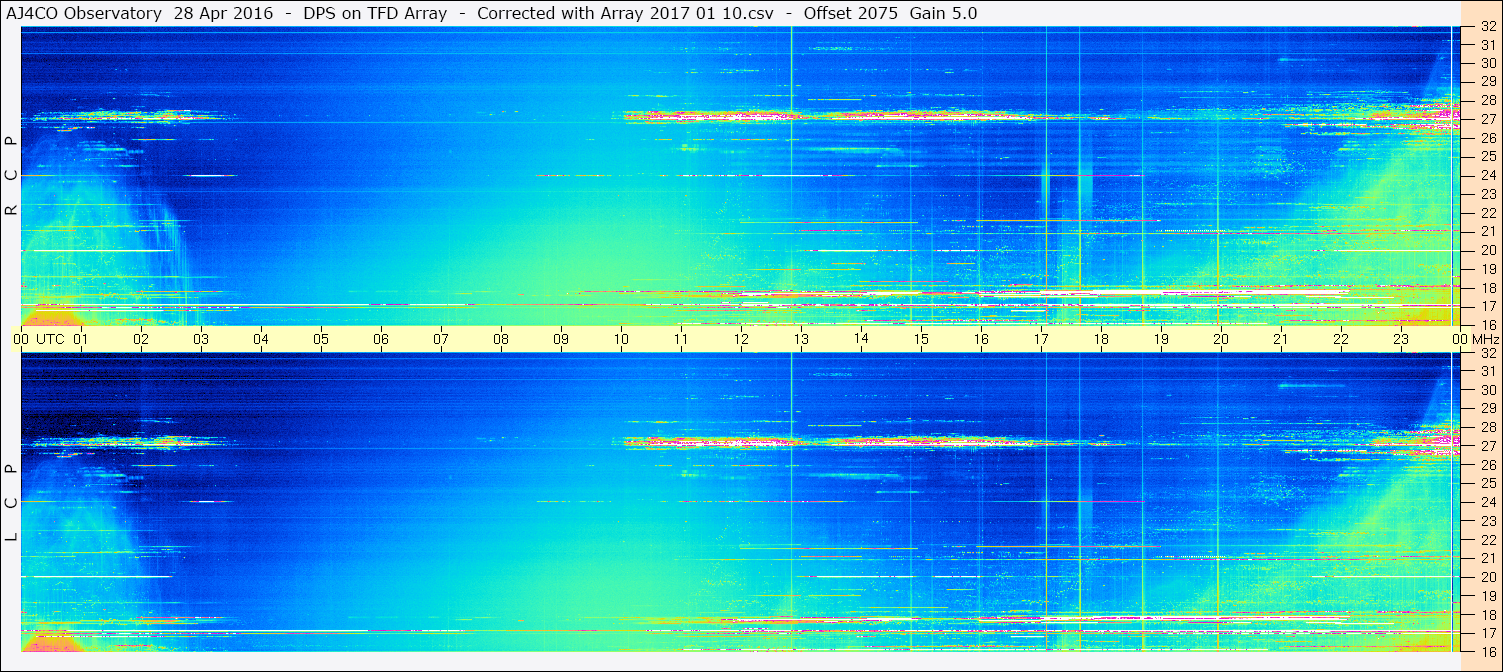Screen dimensions: 1503x672
Task: Click the 22 hour label on time axis
Action: tap(1340, 339)
